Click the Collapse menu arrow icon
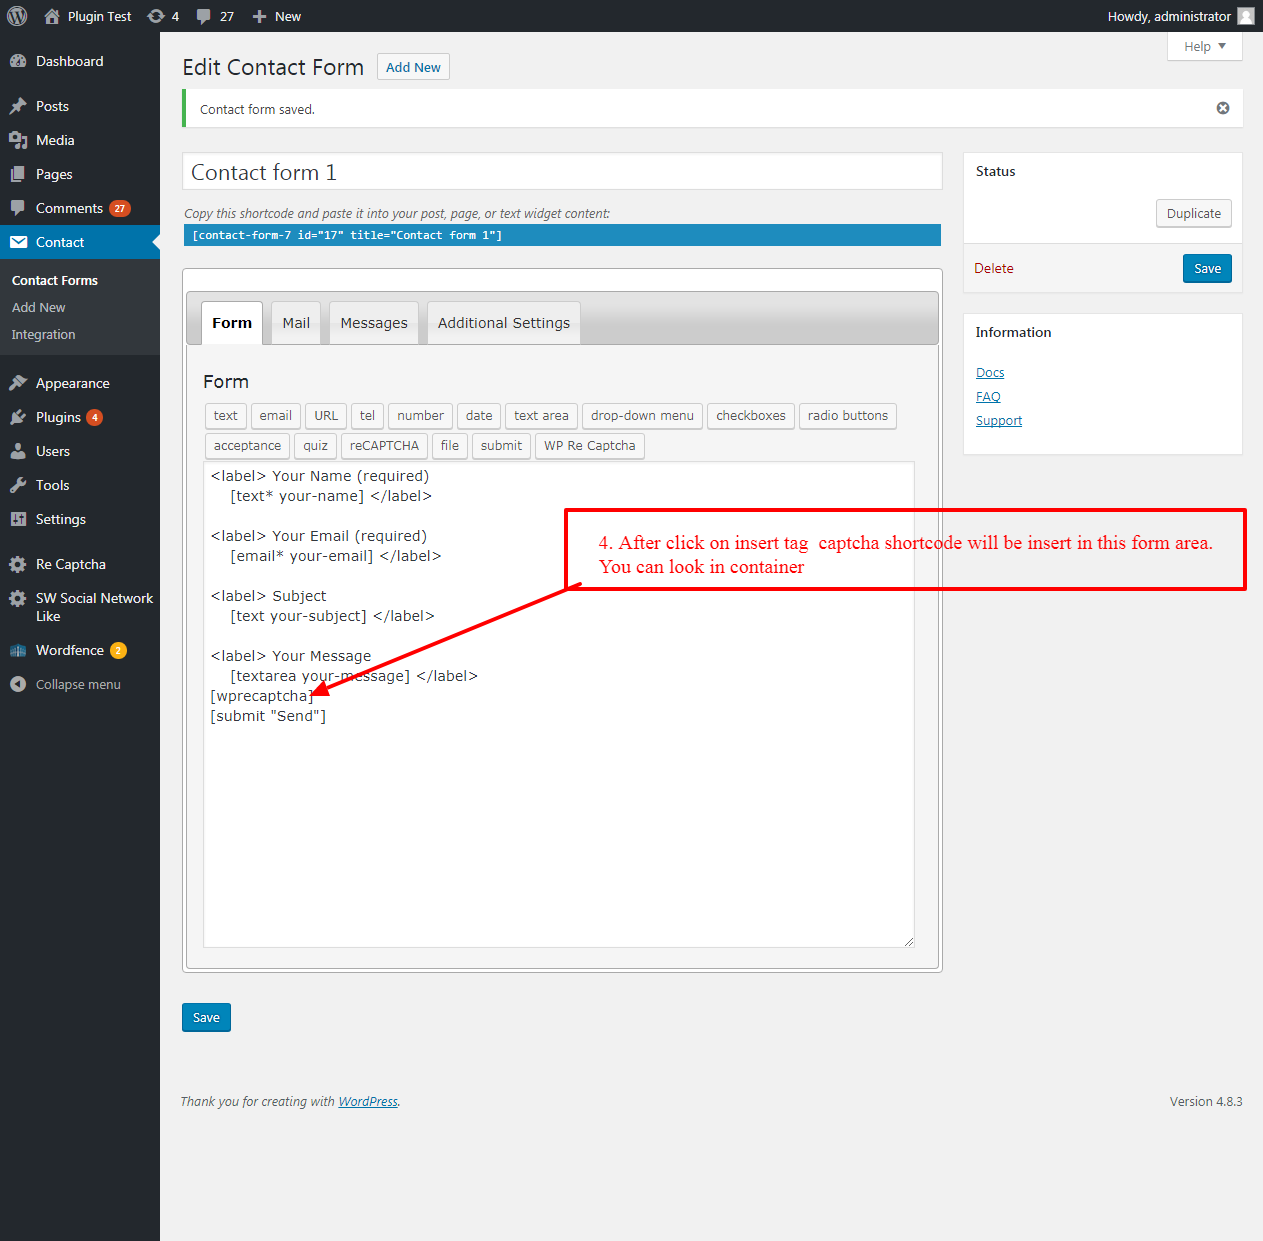The image size is (1263, 1241). [18, 684]
